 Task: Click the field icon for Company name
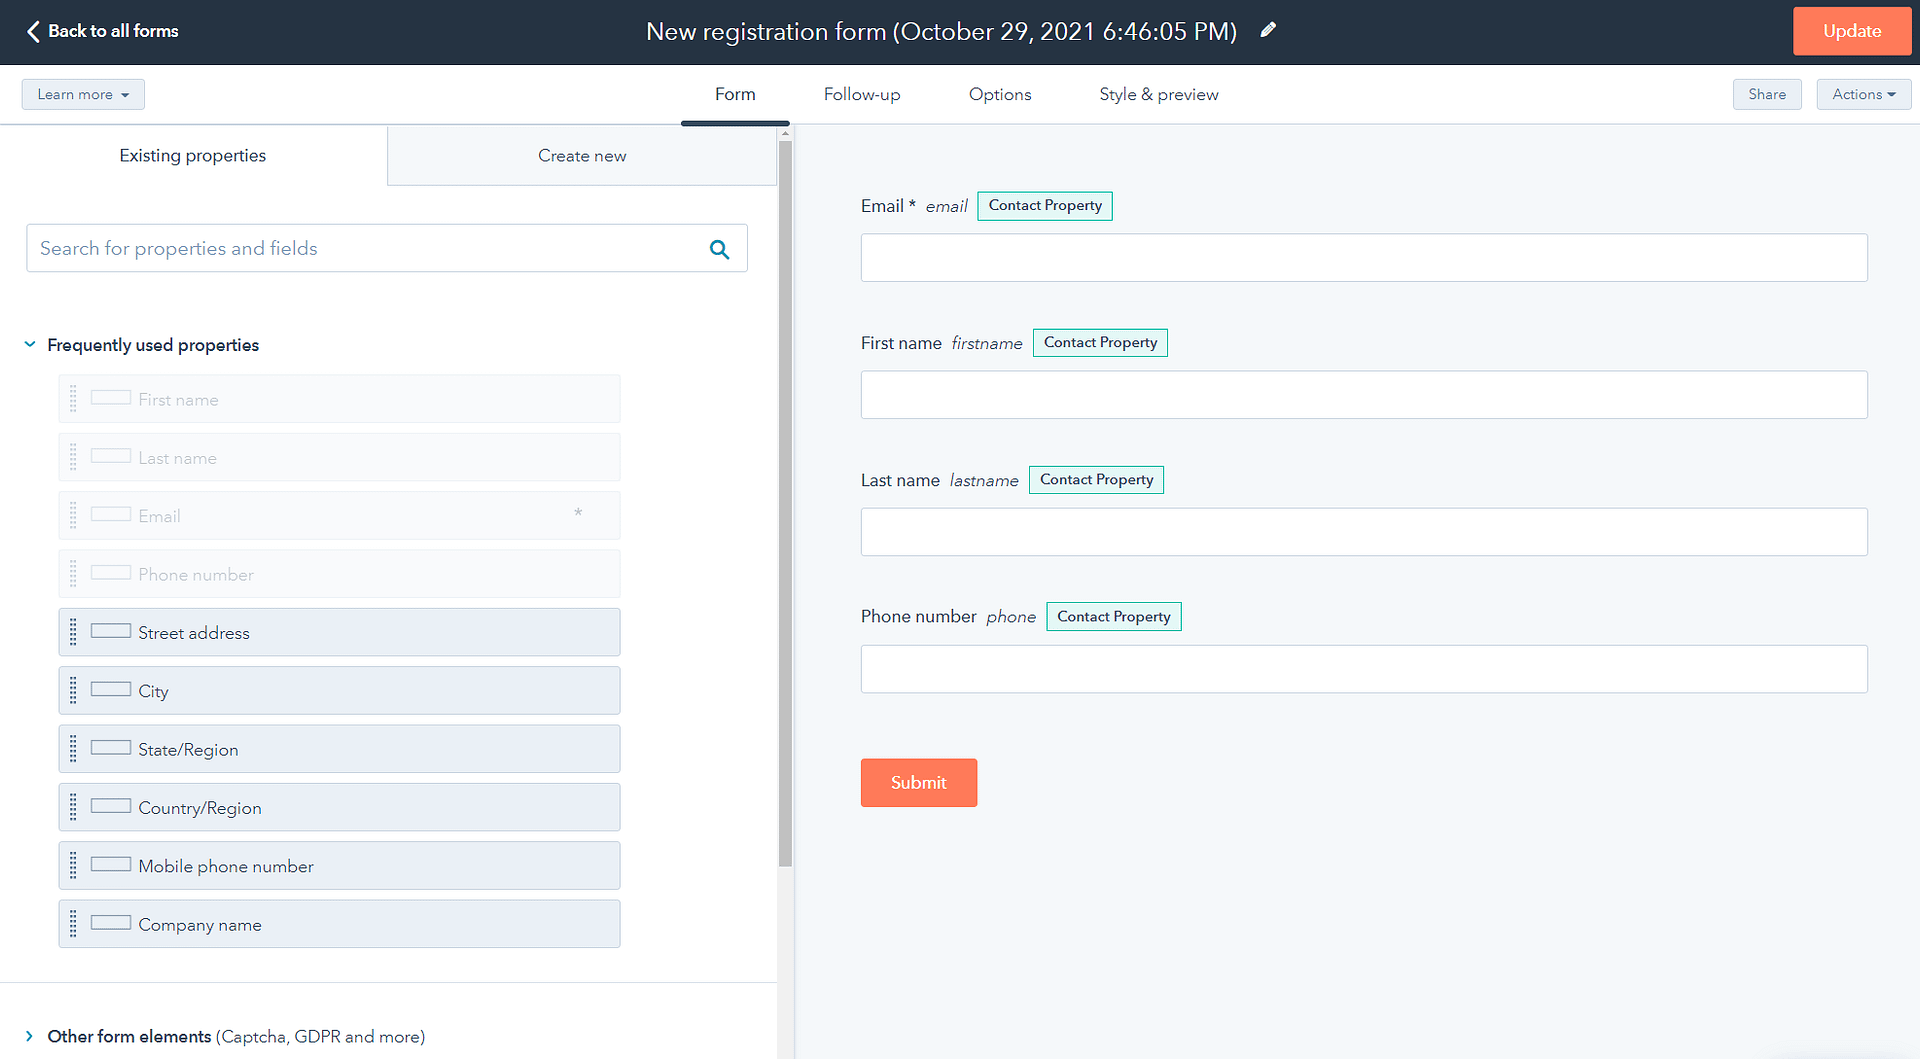click(x=110, y=923)
